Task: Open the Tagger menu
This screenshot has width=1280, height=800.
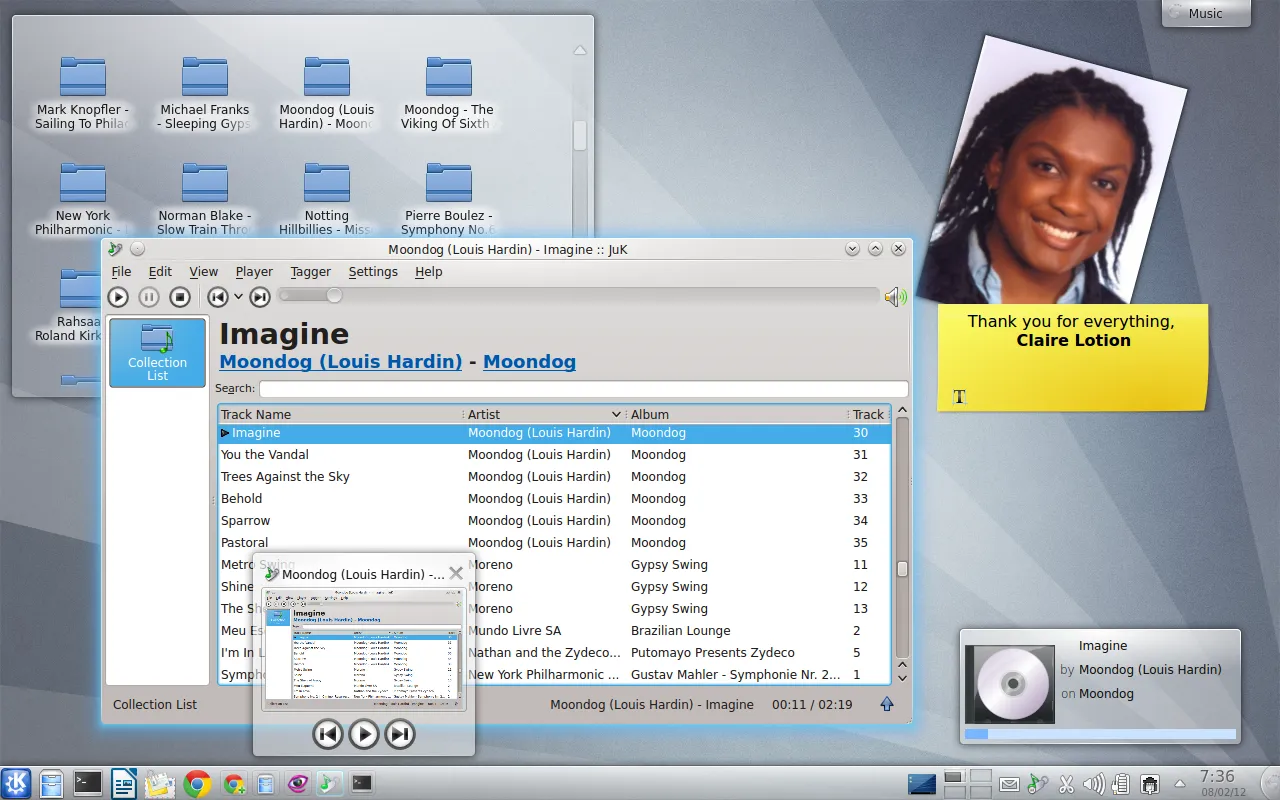Action: pos(310,272)
